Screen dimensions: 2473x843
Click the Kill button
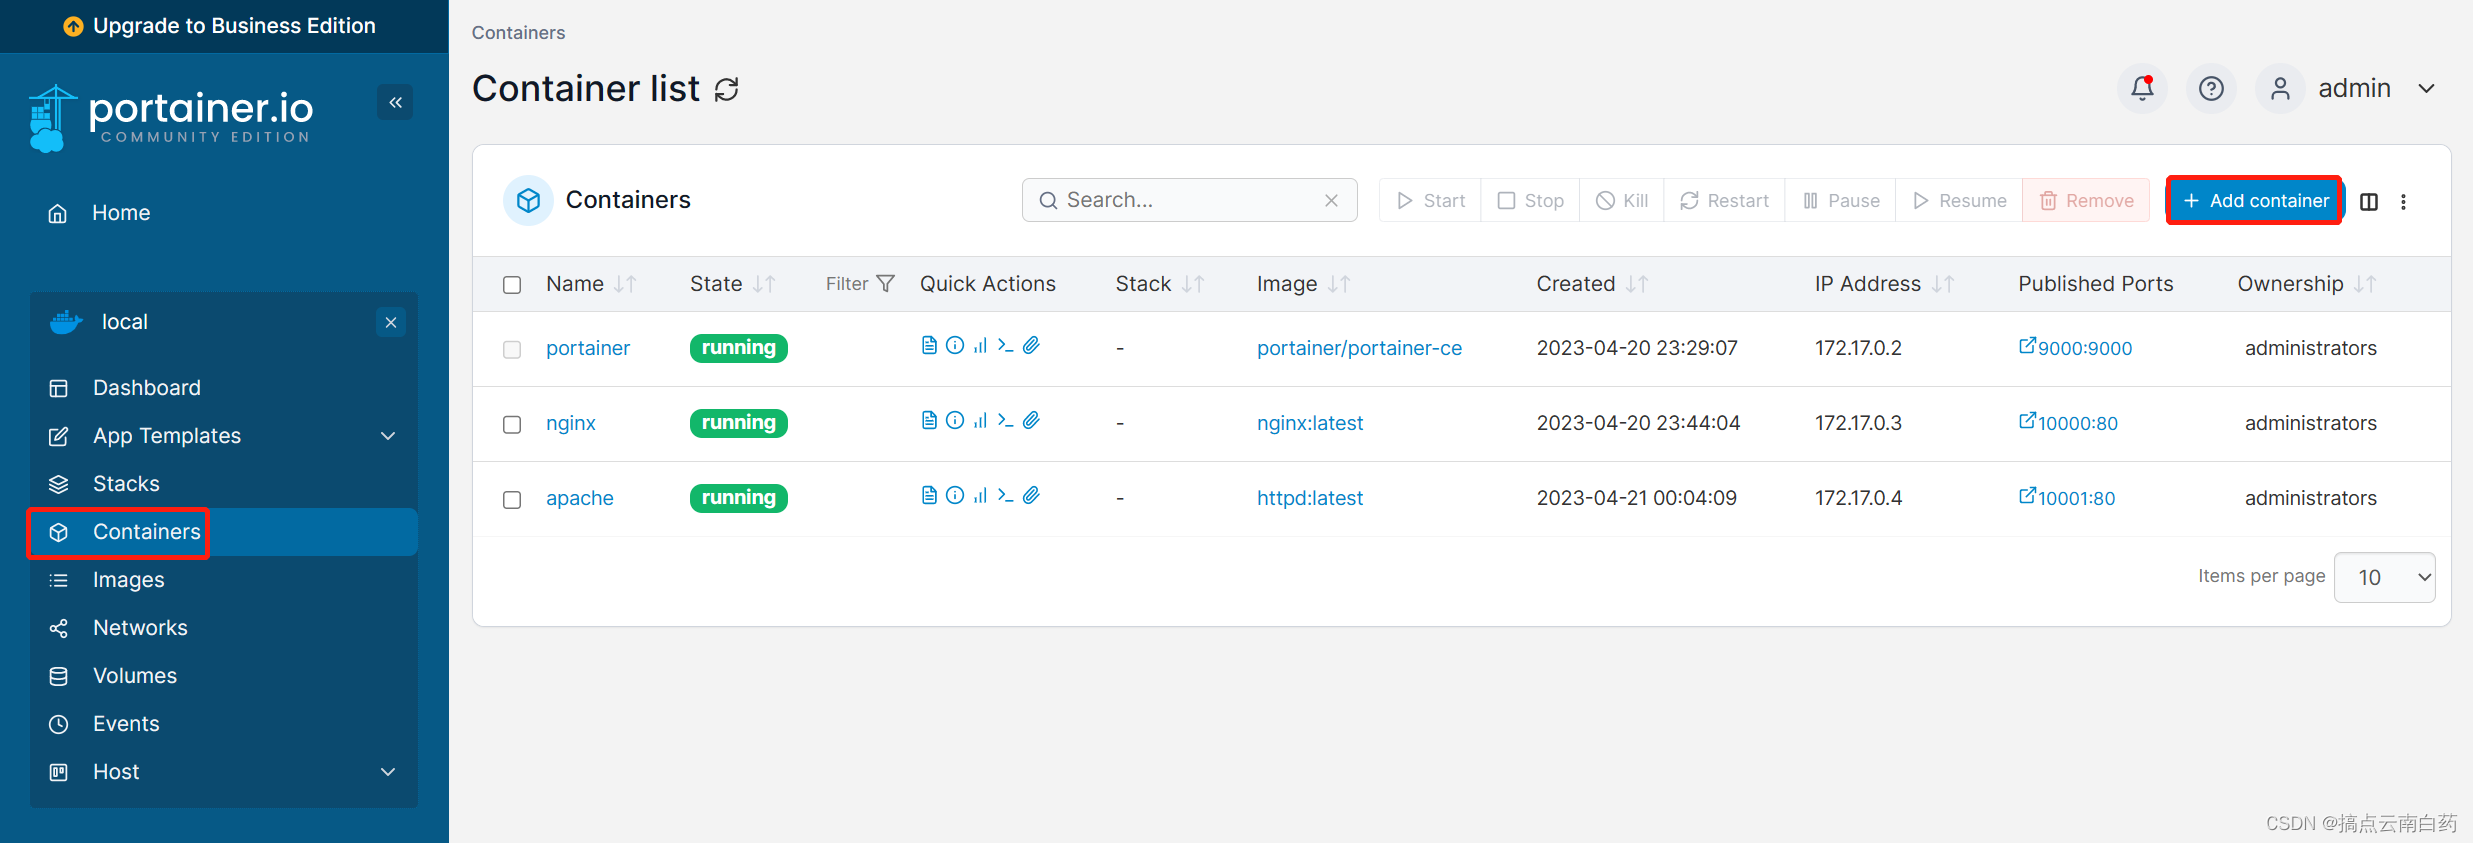click(x=1622, y=201)
